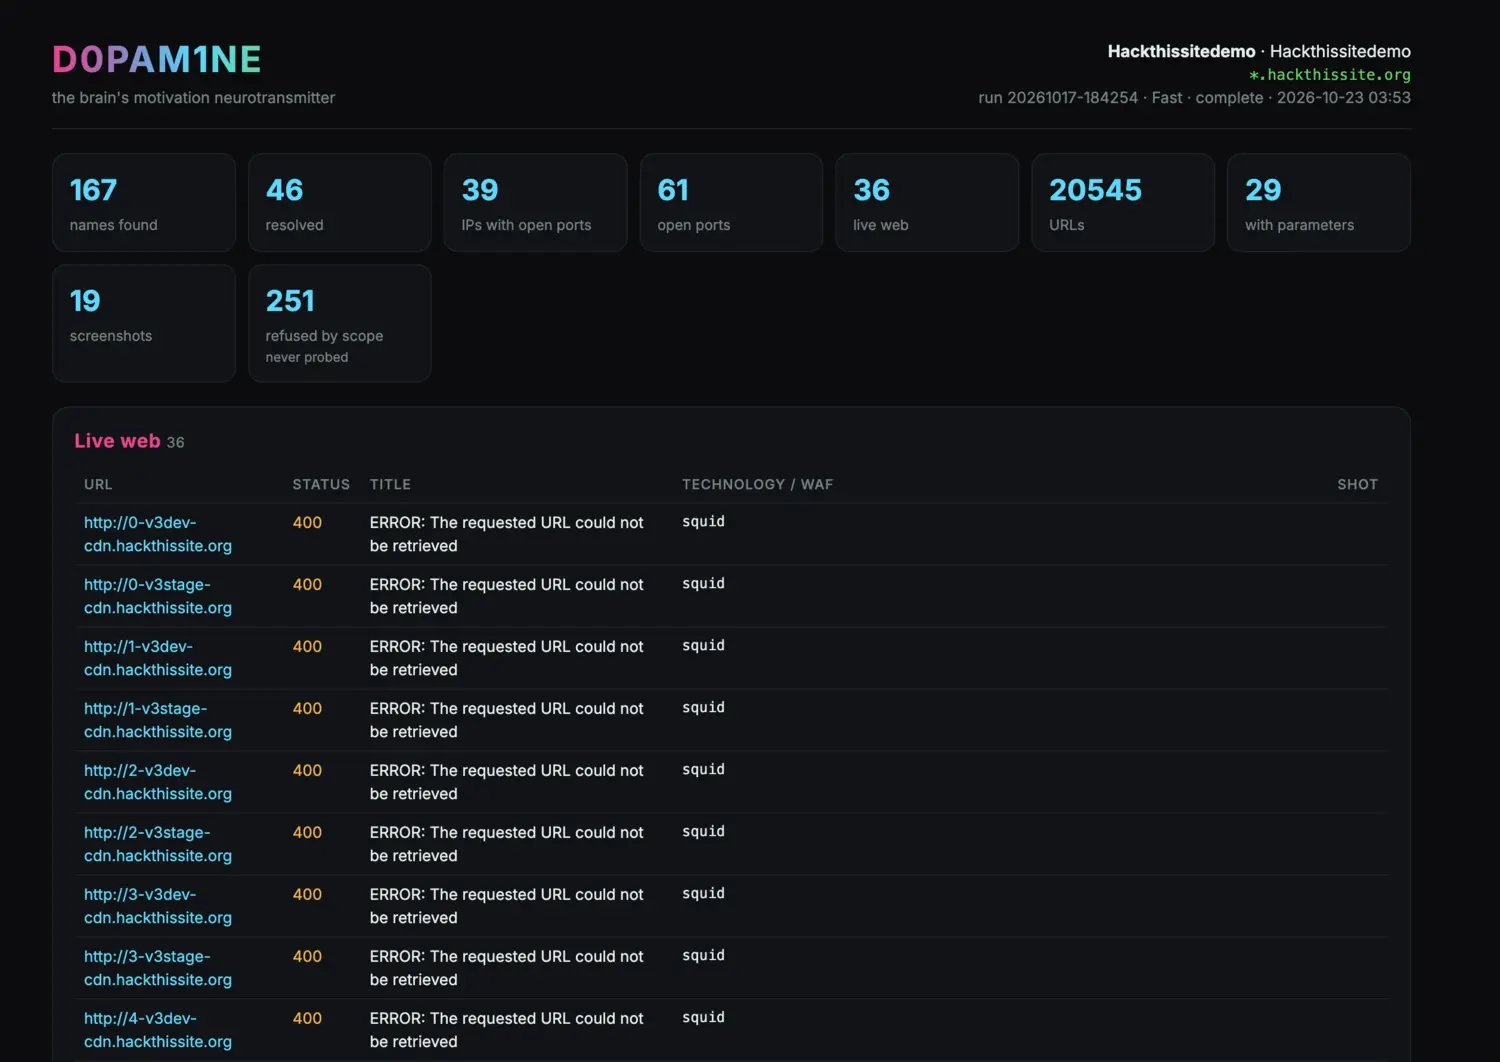This screenshot has width=1500, height=1062.
Task: Select the 19 screenshots card
Action: click(x=144, y=323)
